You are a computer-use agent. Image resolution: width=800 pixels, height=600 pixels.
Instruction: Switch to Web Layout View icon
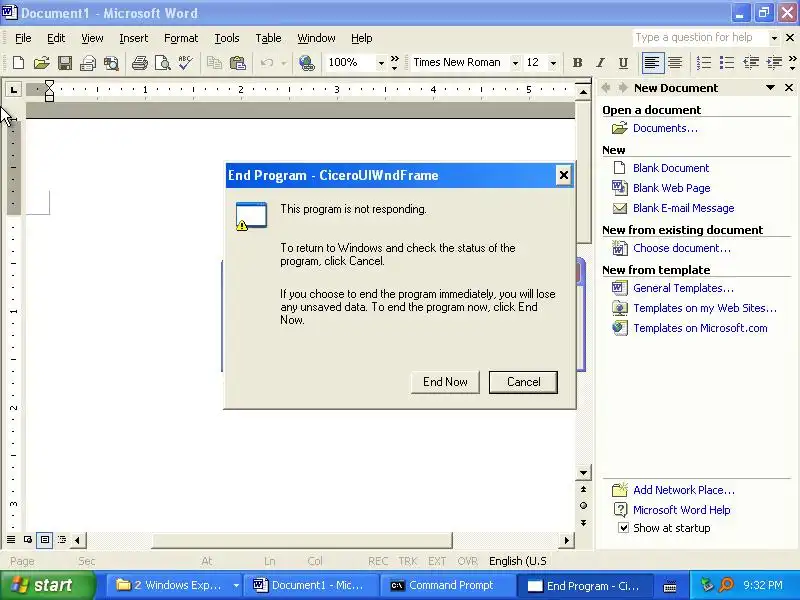[x=28, y=539]
